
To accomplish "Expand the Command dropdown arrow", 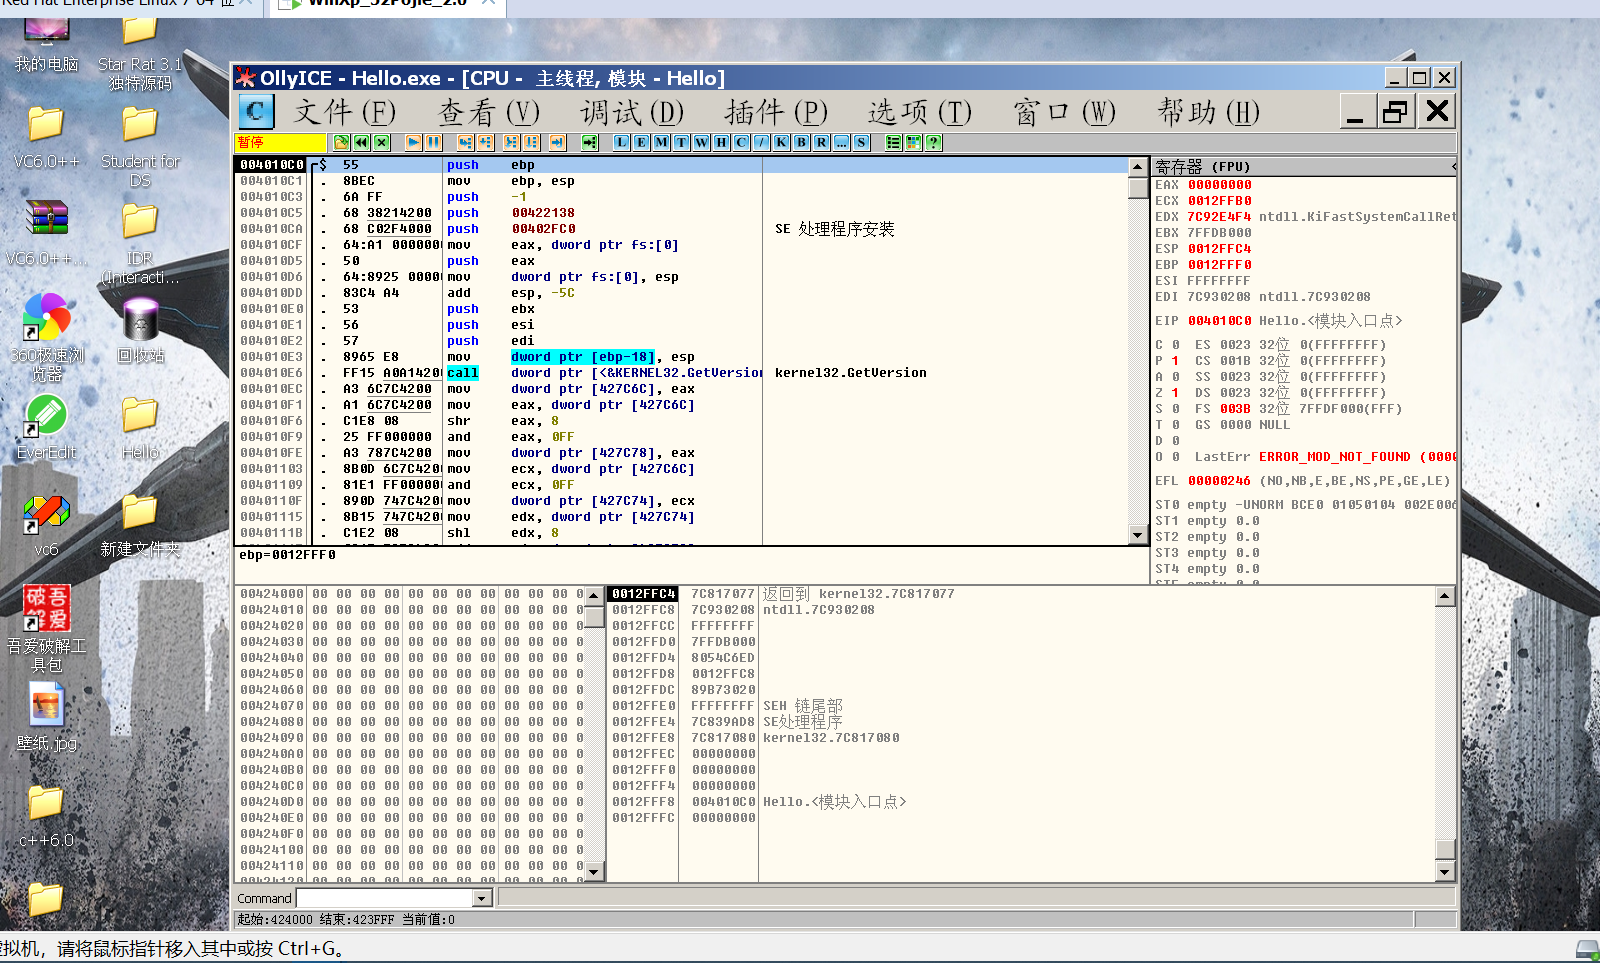I will click(482, 898).
